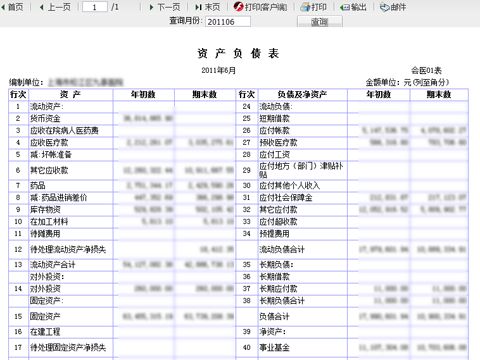Click the page number input field

[95, 7]
